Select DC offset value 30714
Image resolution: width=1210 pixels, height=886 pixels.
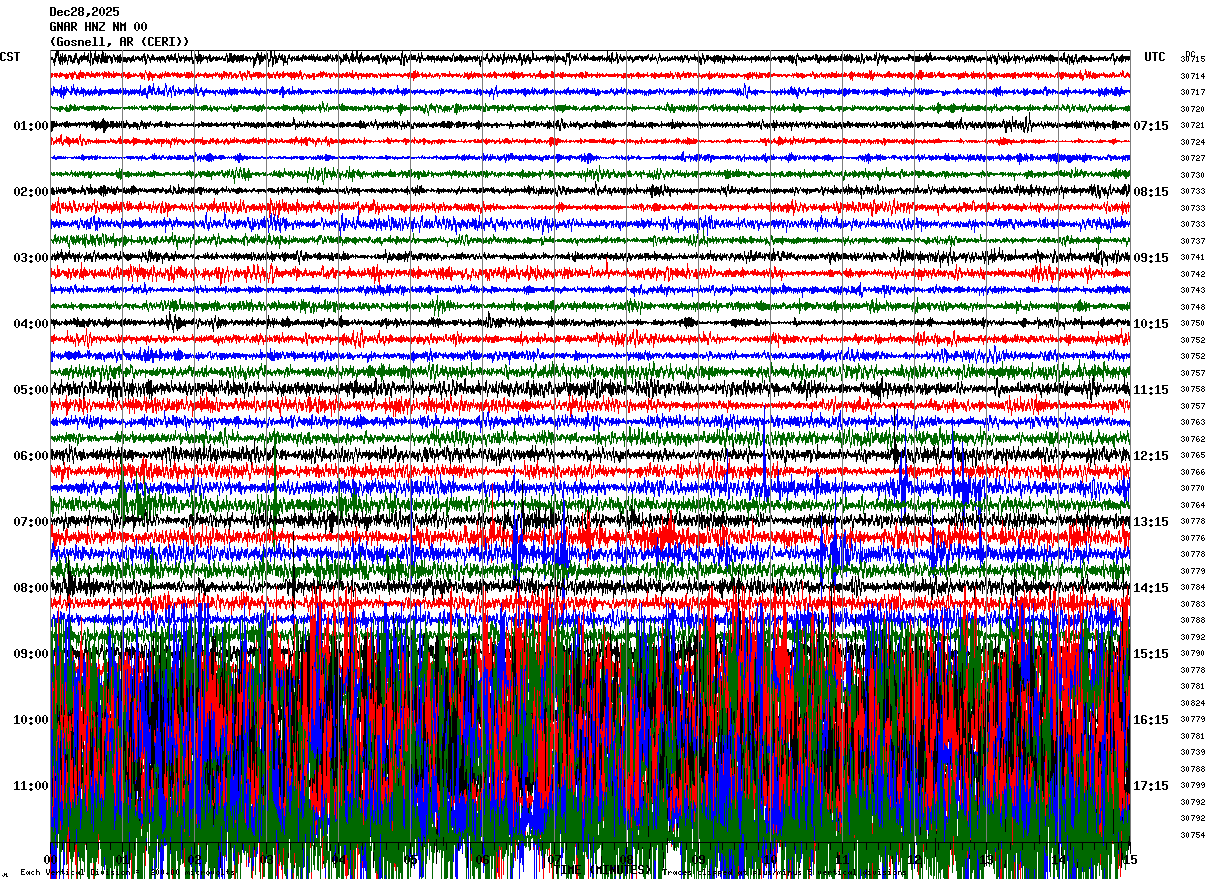click(x=1193, y=76)
